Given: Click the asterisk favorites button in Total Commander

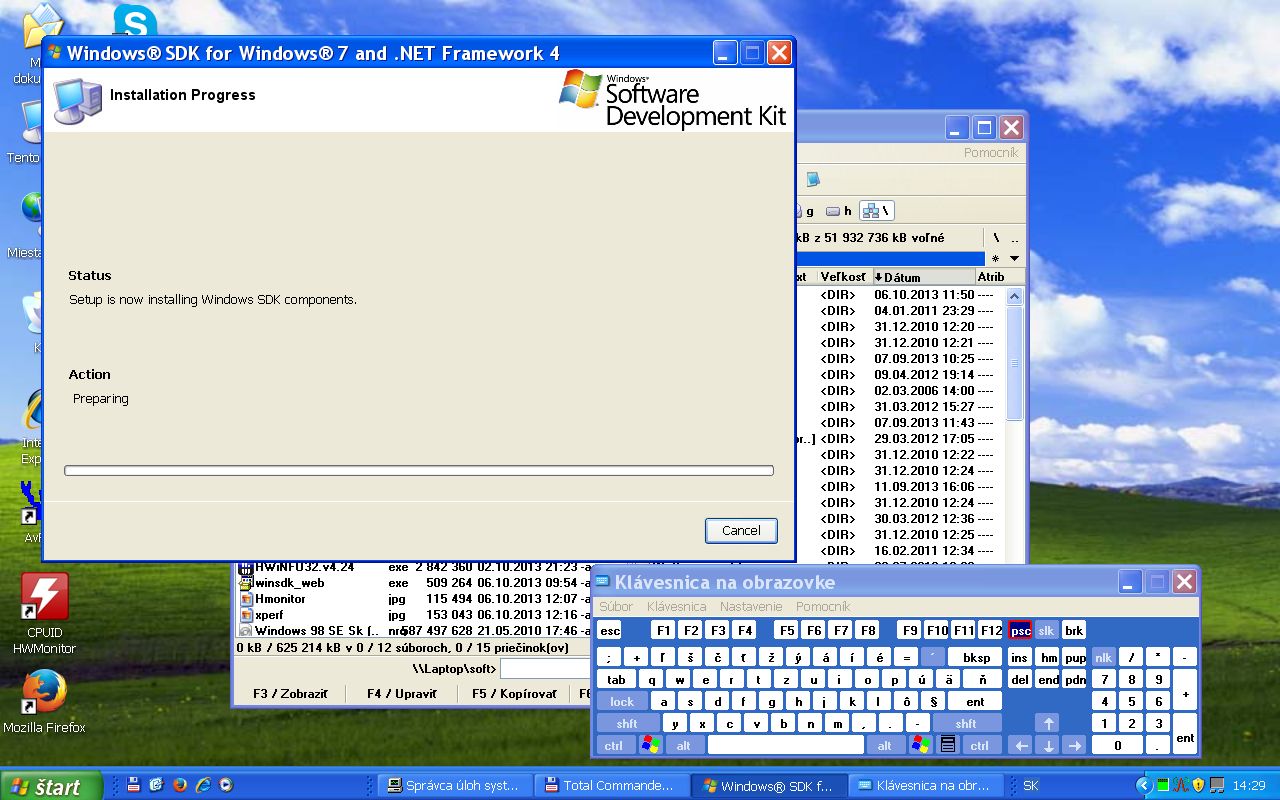Looking at the screenshot, I should click(x=995, y=258).
